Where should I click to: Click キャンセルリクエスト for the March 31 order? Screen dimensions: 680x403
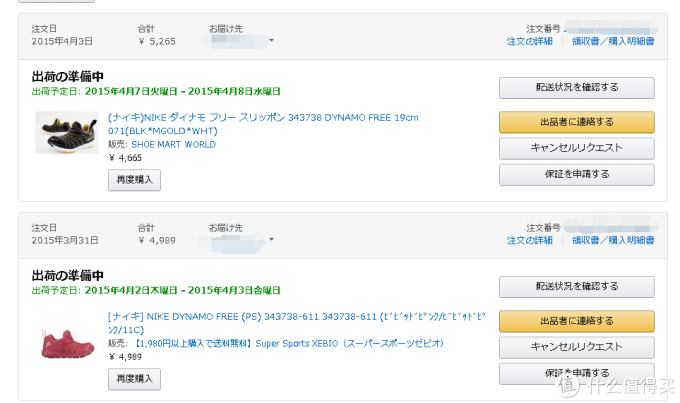pyautogui.click(x=577, y=347)
